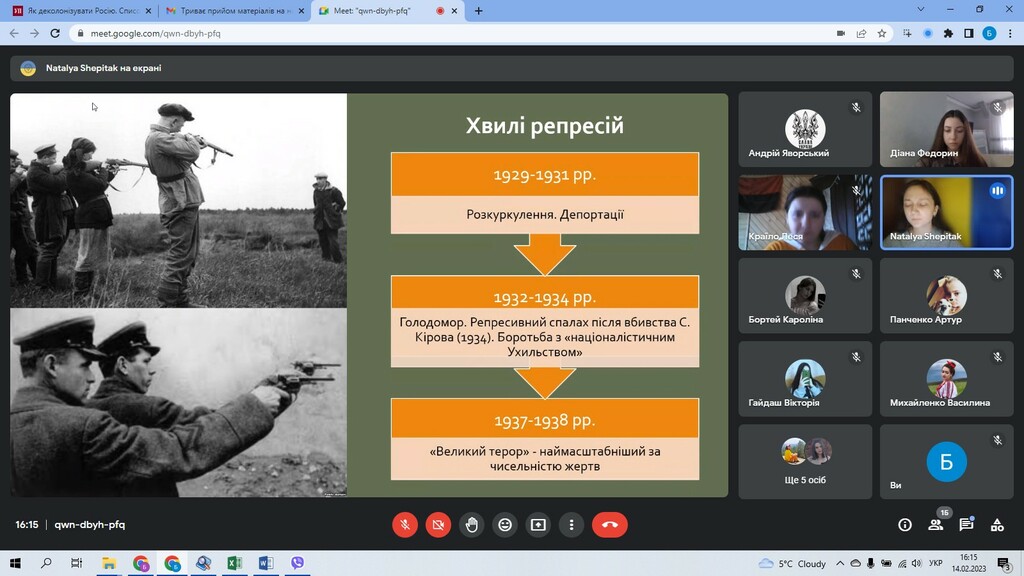Bookmark this page with the star icon
Image resolution: width=1024 pixels, height=576 pixels.
[882, 33]
